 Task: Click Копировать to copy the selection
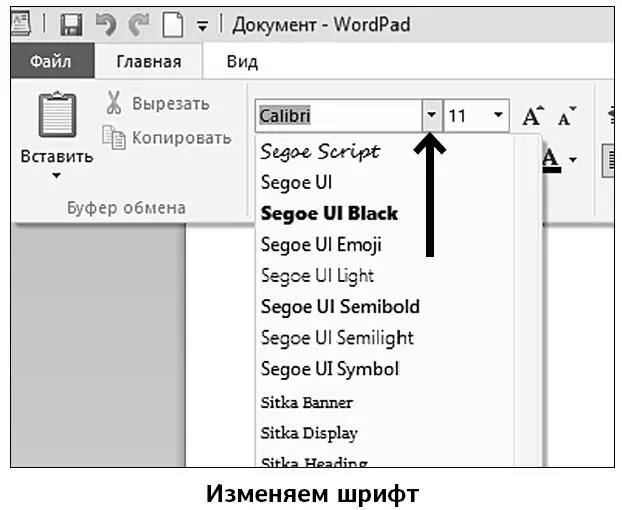click(167, 138)
